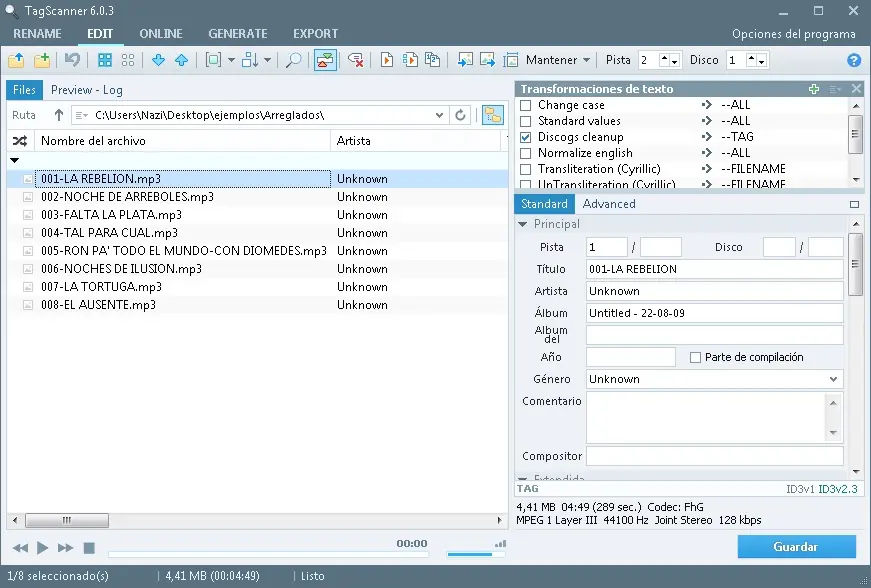This screenshot has width=871, height=588.
Task: Refresh the folder with the reload icon
Action: click(x=460, y=115)
